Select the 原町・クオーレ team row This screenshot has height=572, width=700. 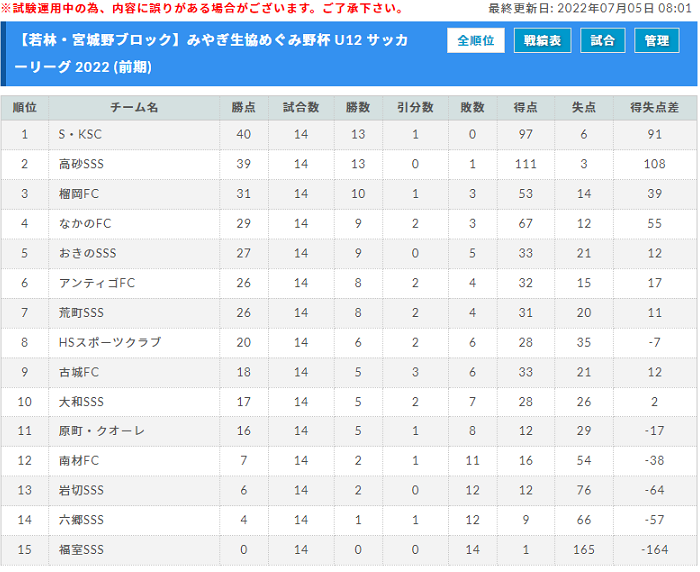tap(349, 431)
